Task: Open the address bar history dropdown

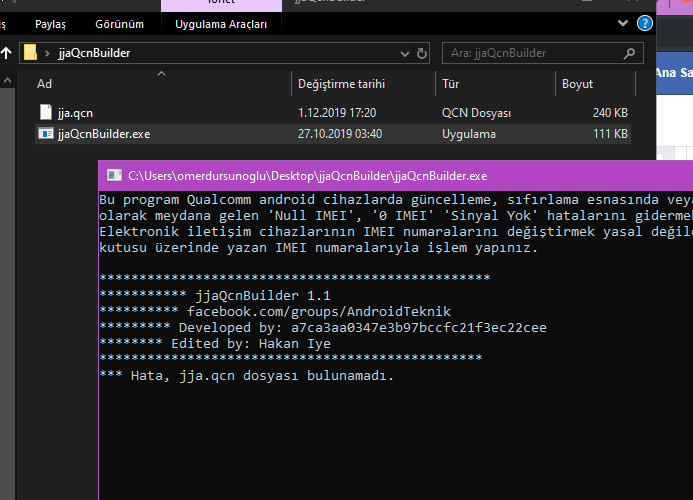Action: (x=404, y=53)
